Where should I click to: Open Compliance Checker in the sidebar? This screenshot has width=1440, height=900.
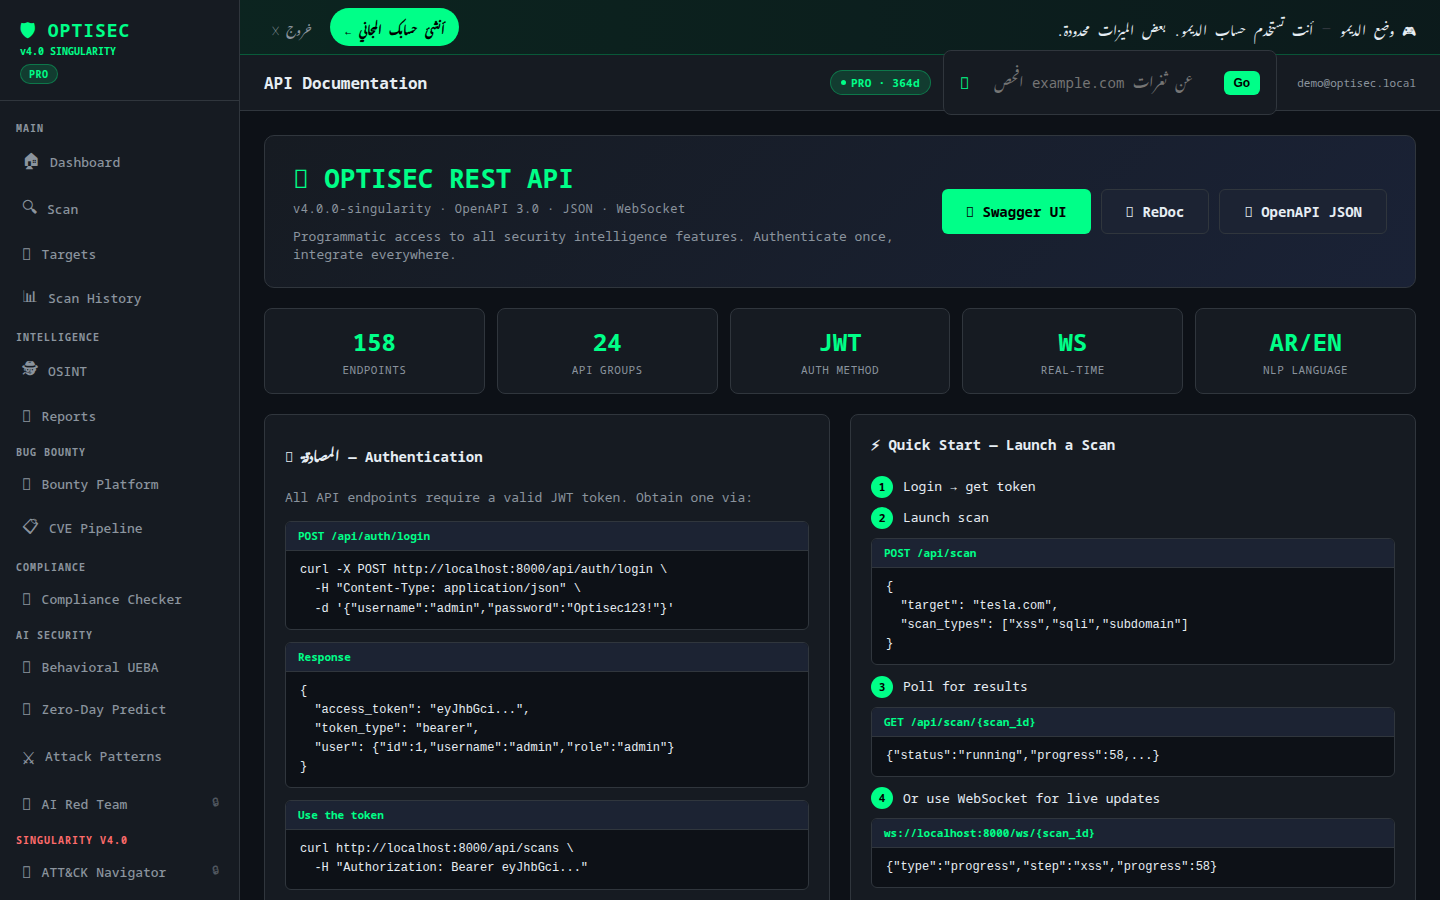[120, 600]
